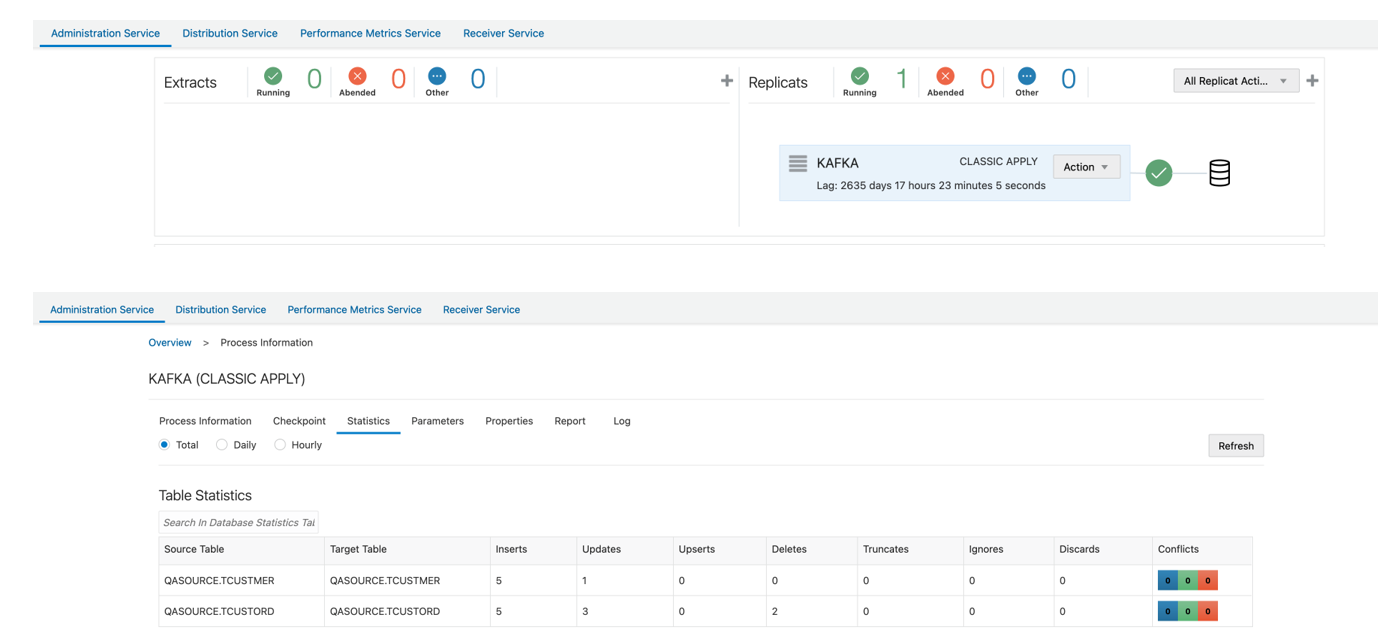Click QASOURCE.TCUSTORD in Target Table column

click(x=385, y=611)
